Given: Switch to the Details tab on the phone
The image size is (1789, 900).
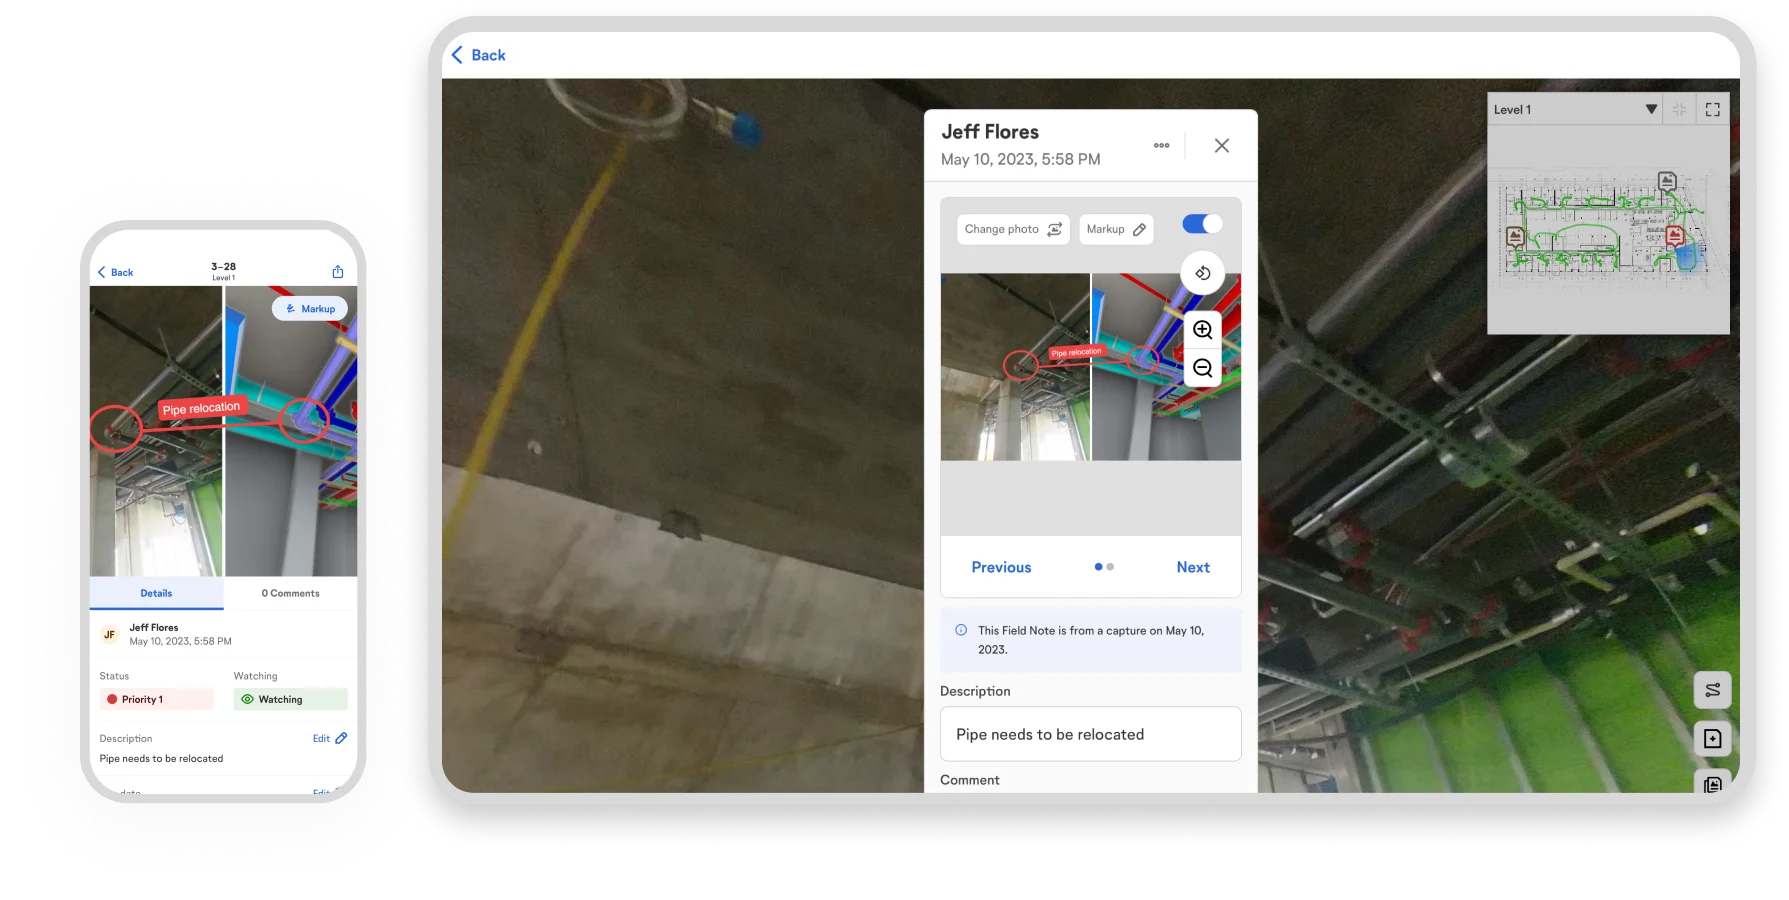Looking at the screenshot, I should (x=156, y=592).
